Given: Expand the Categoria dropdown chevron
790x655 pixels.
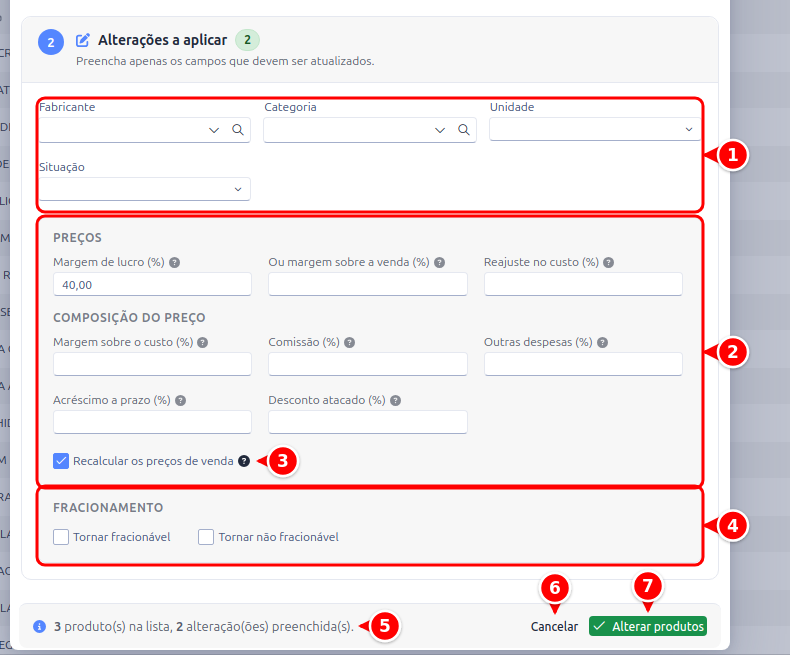Looking at the screenshot, I should coord(440,130).
